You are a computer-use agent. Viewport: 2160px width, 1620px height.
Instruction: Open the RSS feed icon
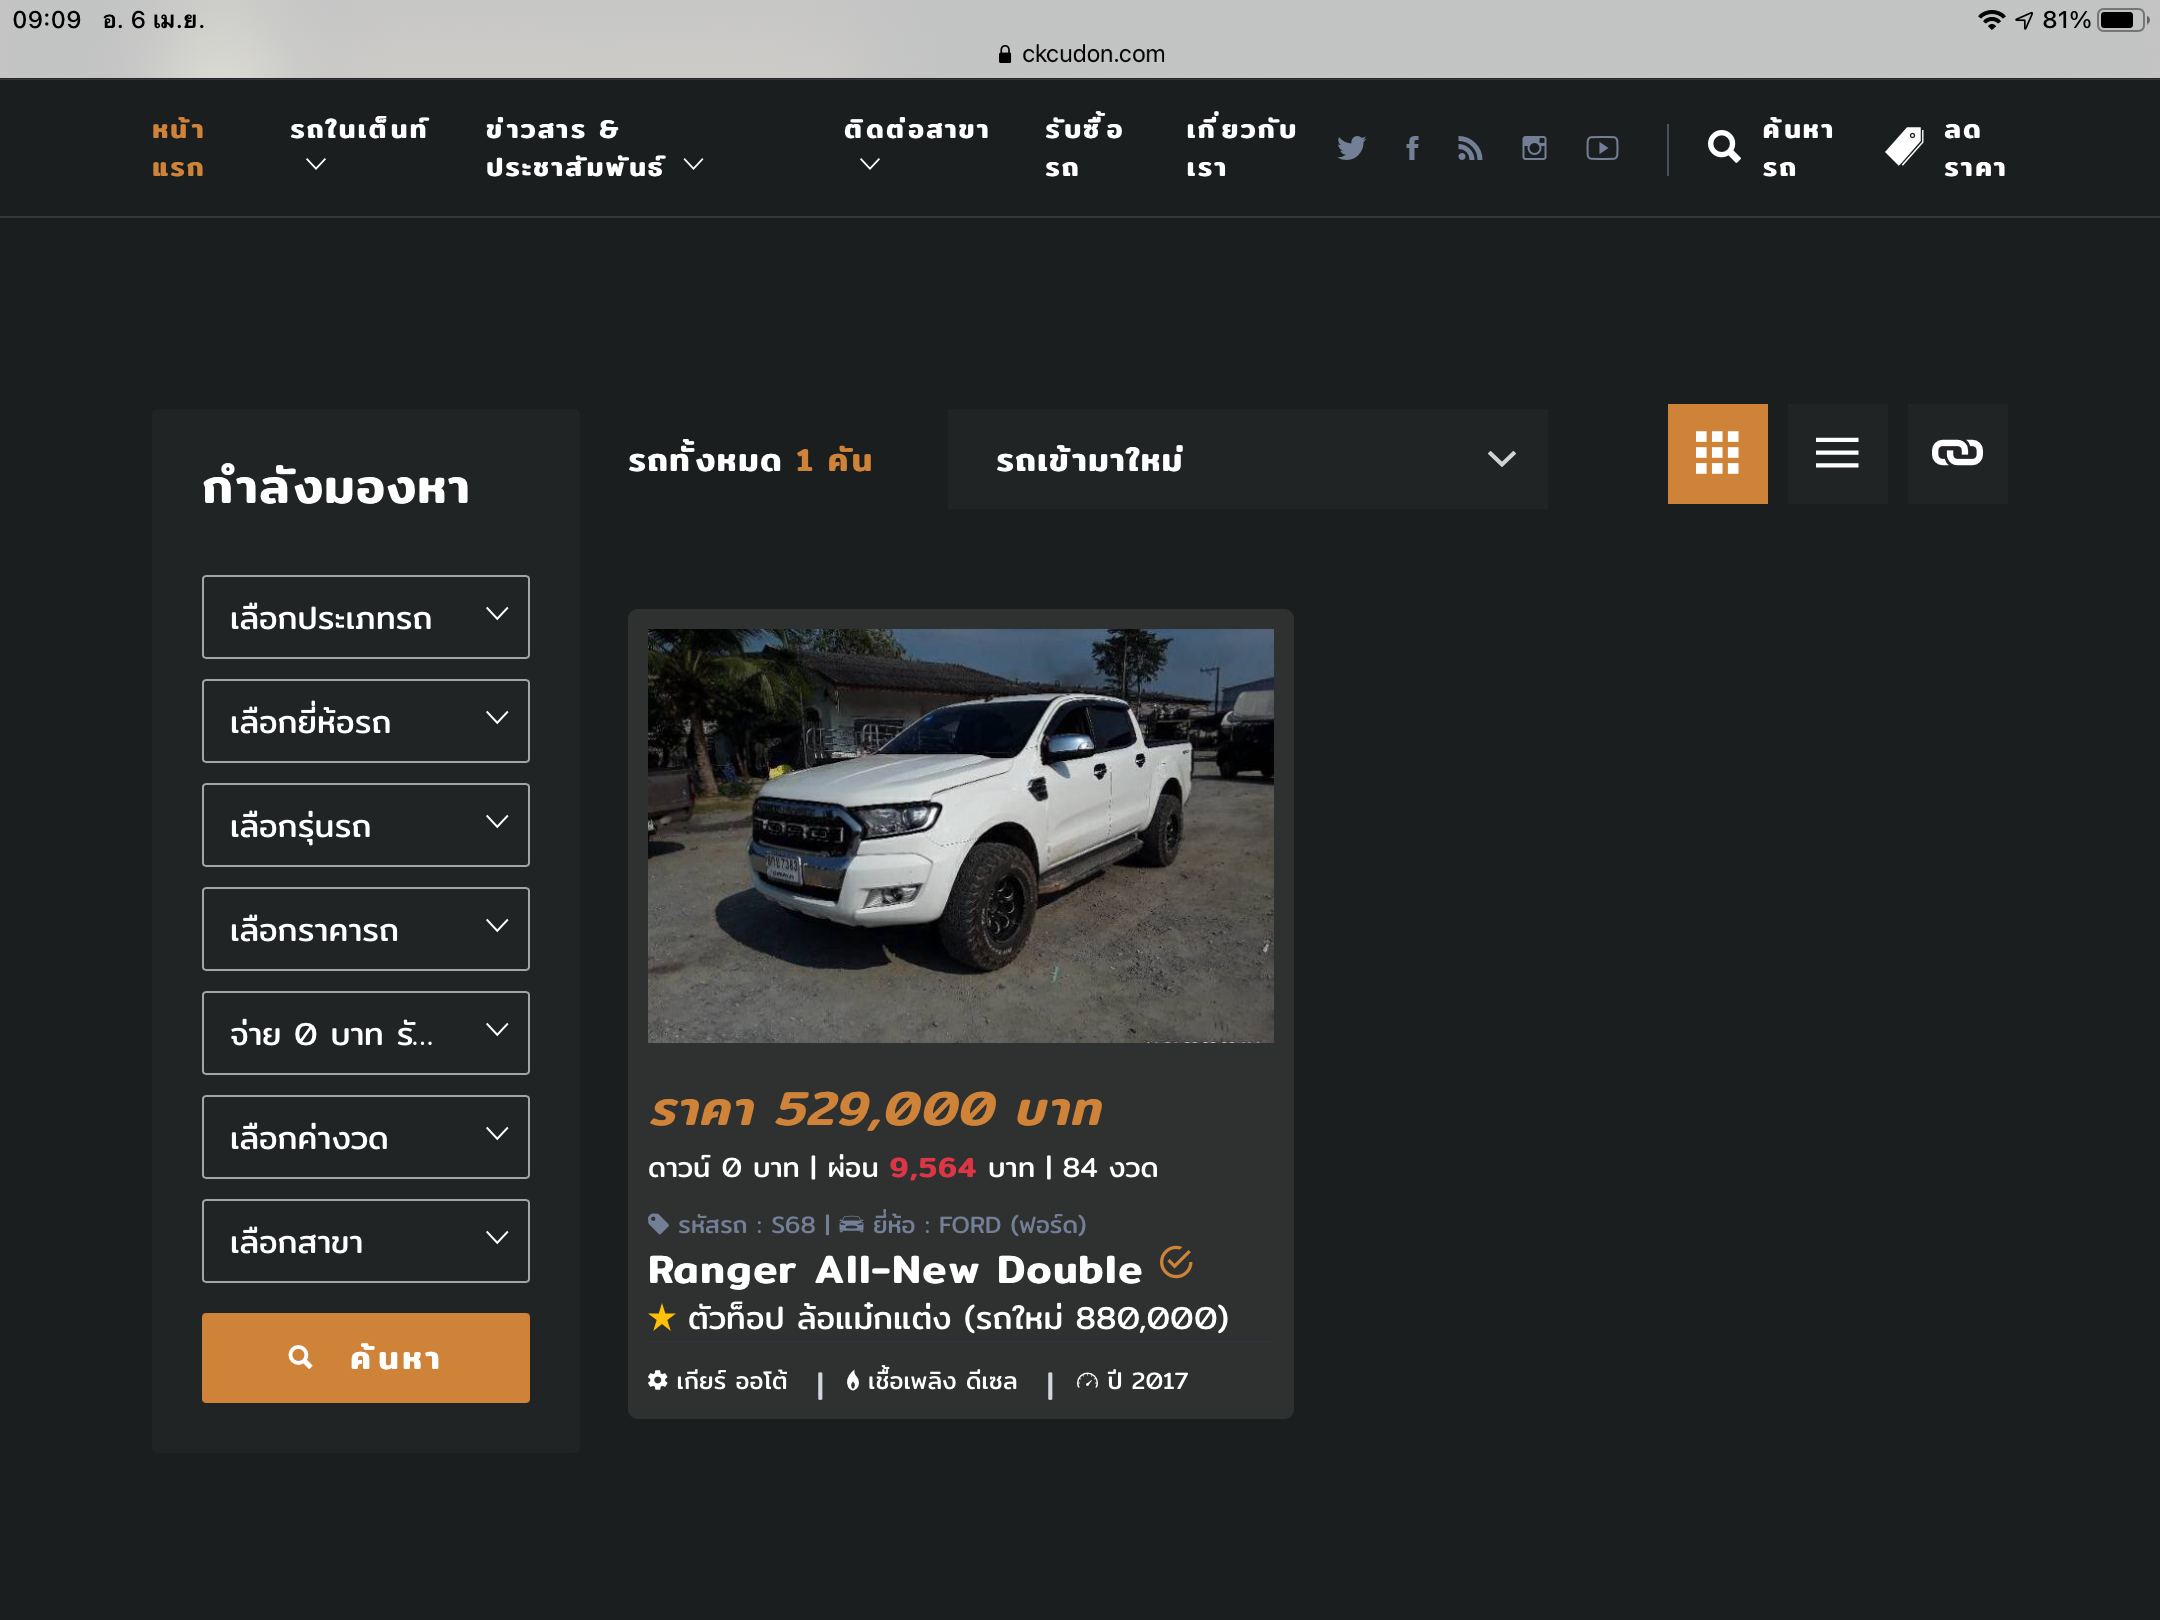(1469, 148)
